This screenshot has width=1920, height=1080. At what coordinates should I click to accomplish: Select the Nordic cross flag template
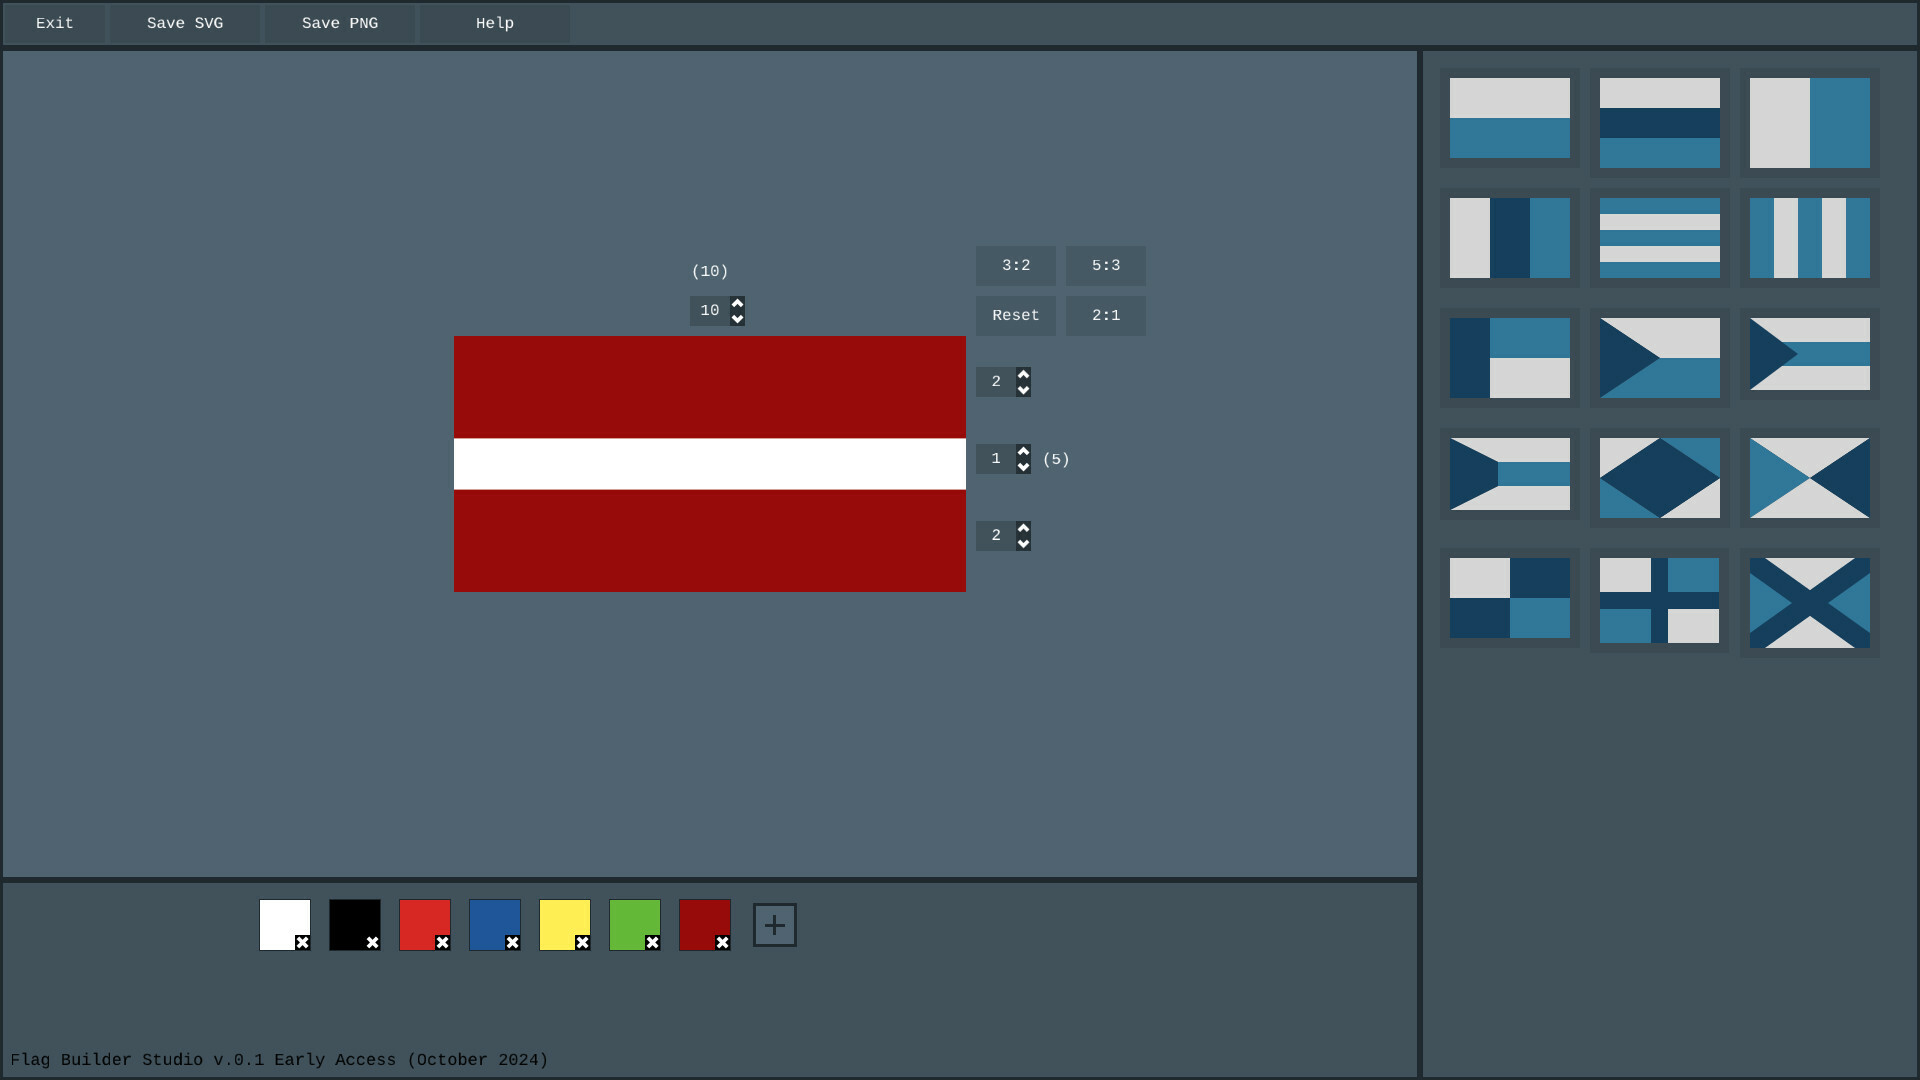pos(1660,599)
